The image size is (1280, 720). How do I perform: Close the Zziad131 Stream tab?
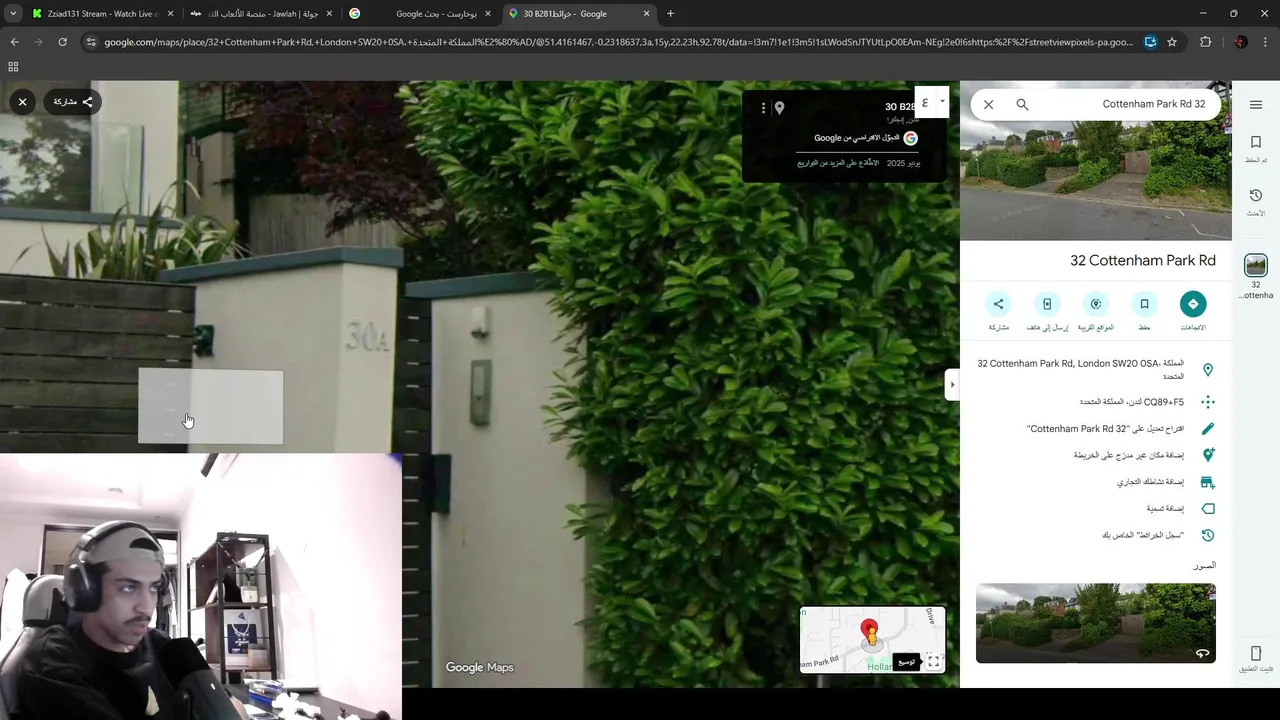pos(170,14)
